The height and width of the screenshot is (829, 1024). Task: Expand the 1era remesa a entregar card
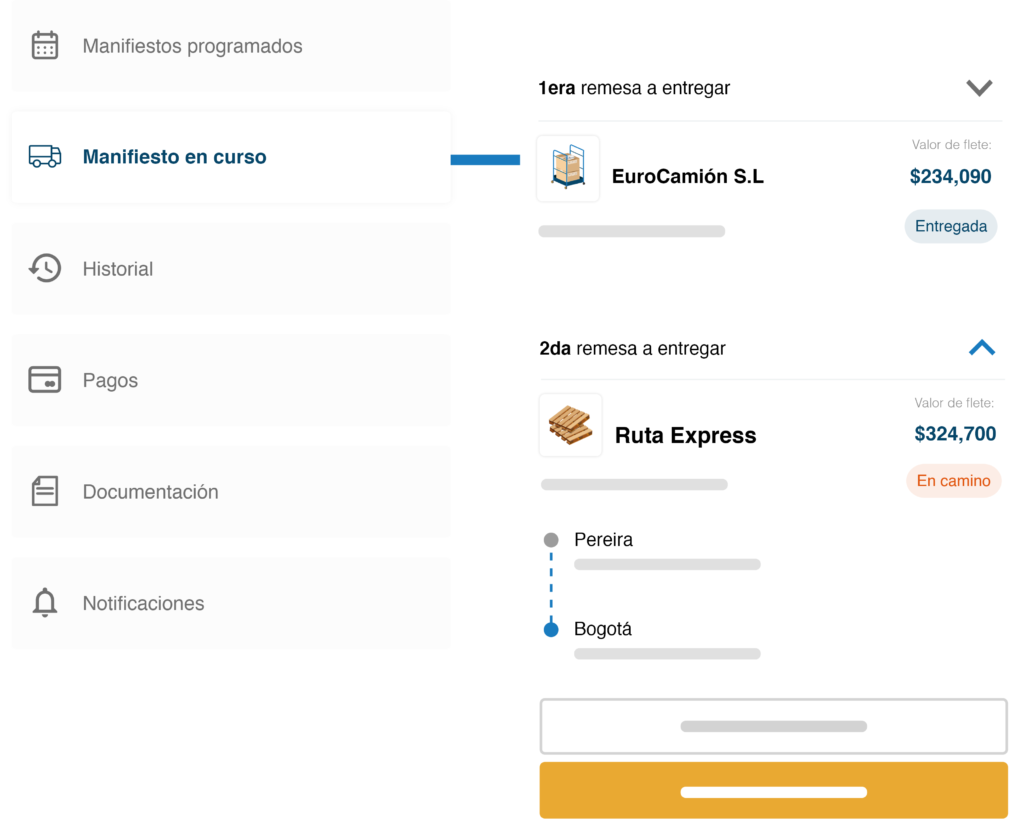(979, 88)
